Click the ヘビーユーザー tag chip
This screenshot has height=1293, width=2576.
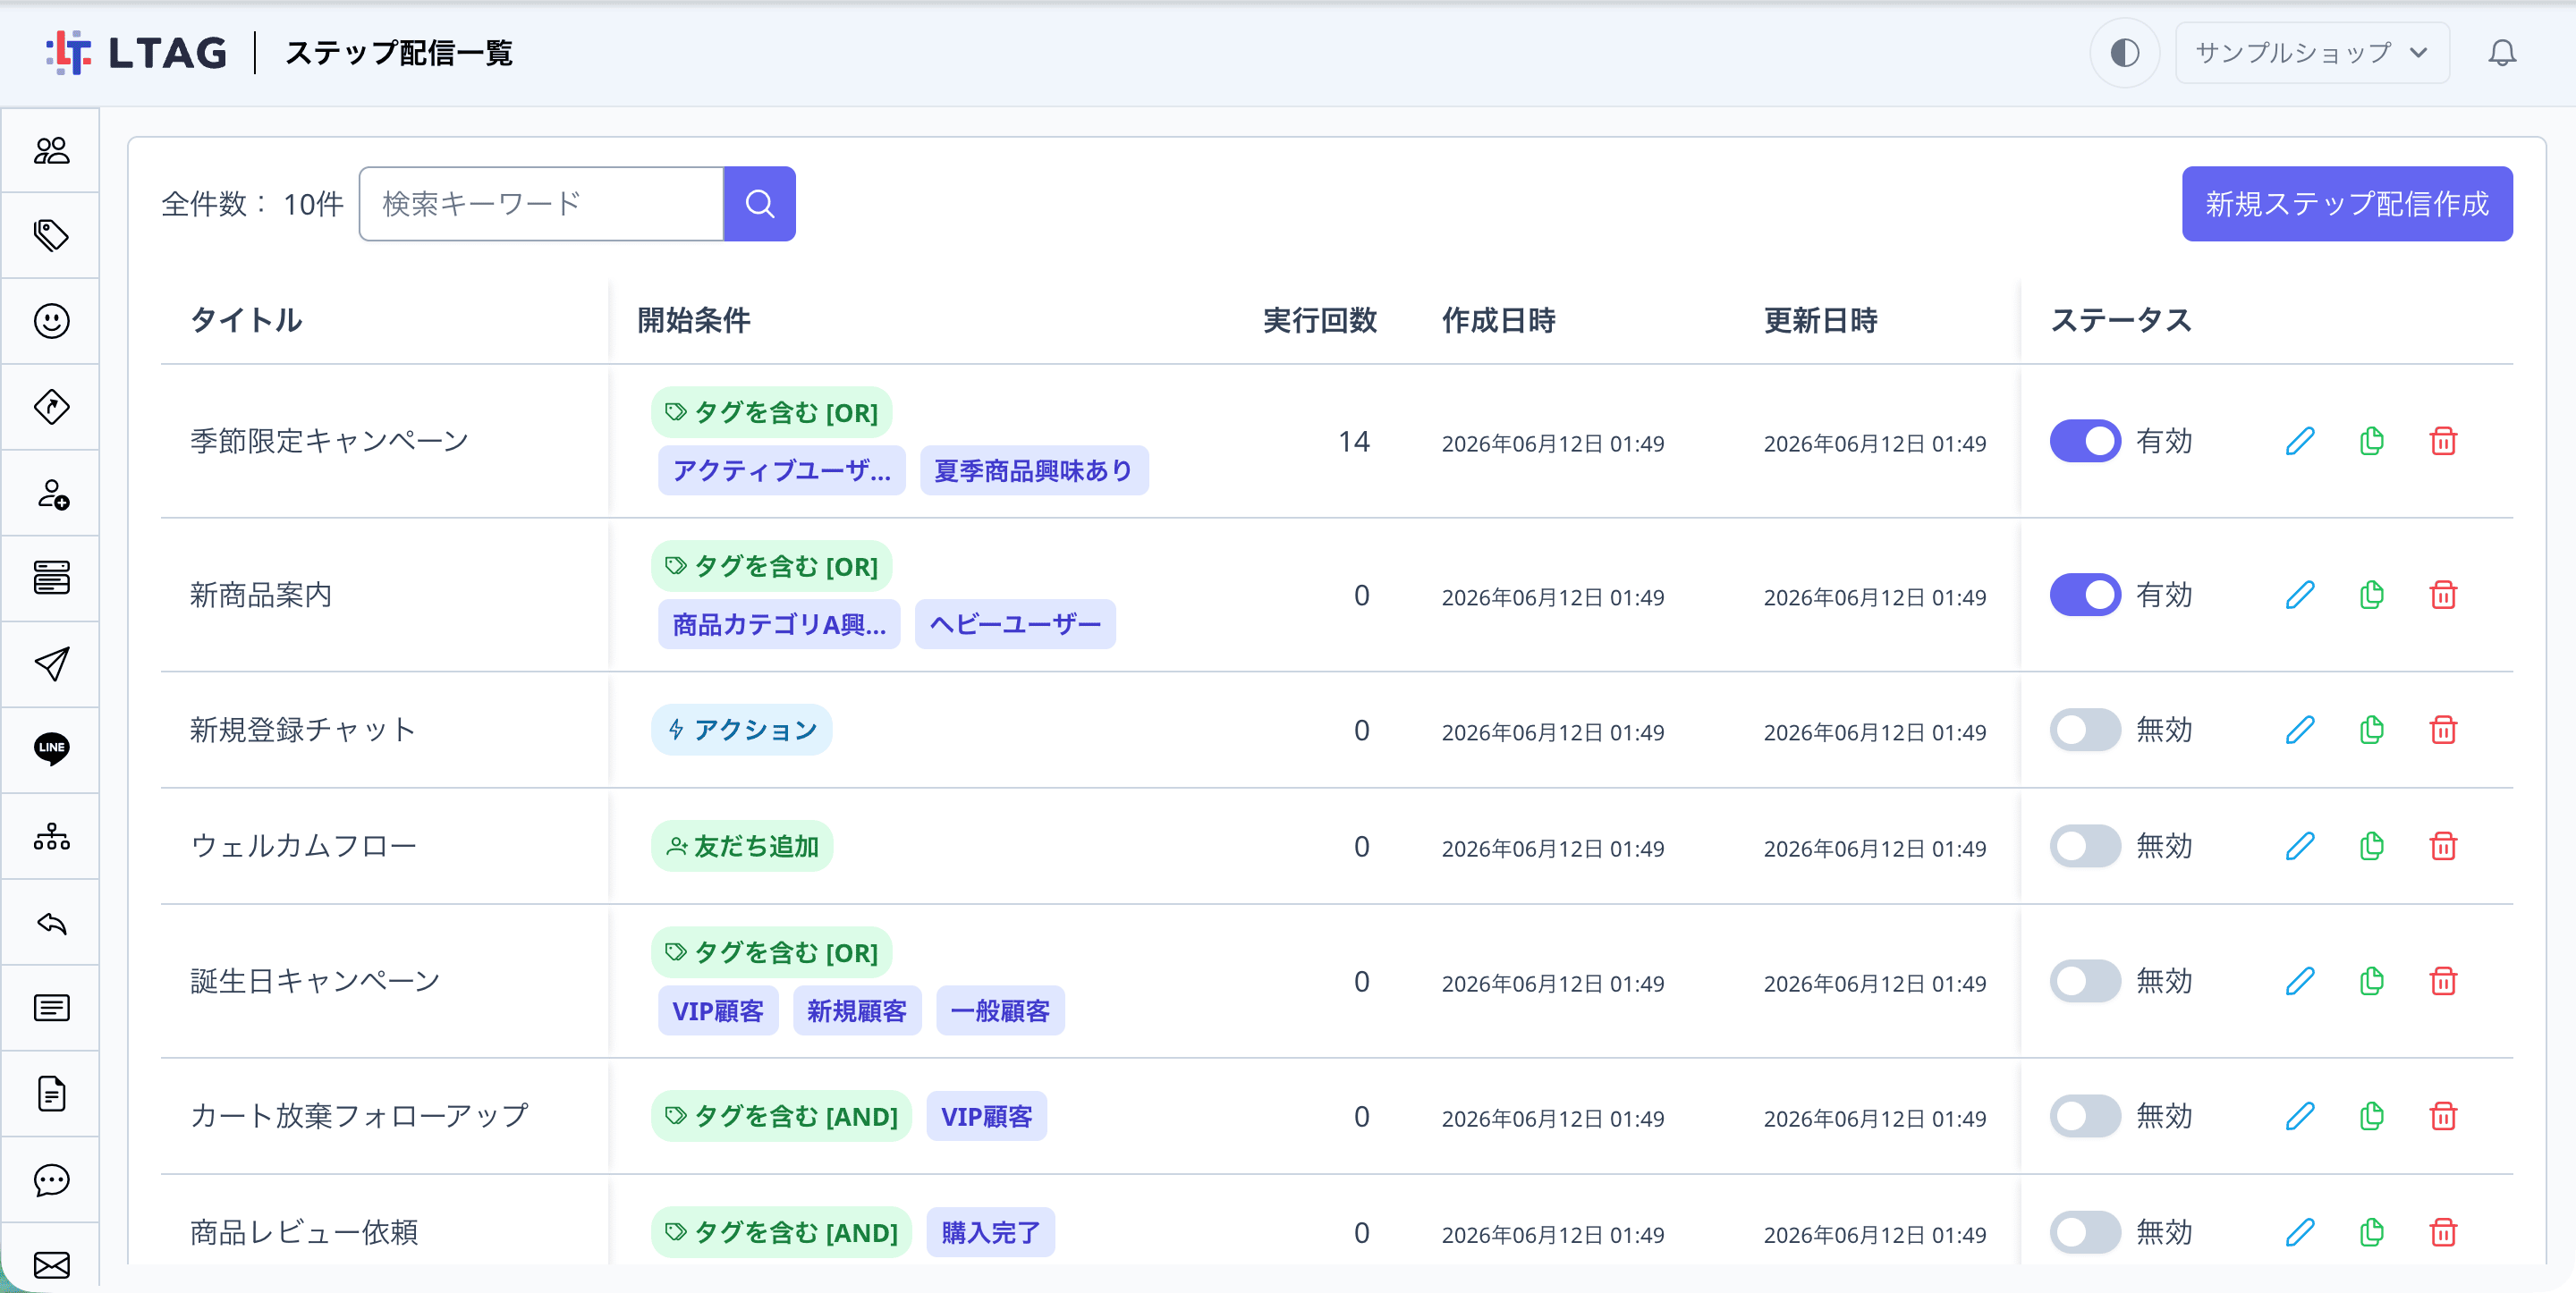1015,624
